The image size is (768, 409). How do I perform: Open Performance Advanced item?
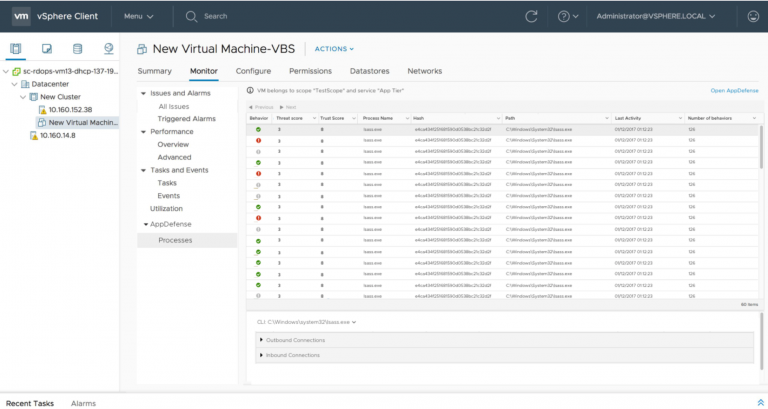174,157
